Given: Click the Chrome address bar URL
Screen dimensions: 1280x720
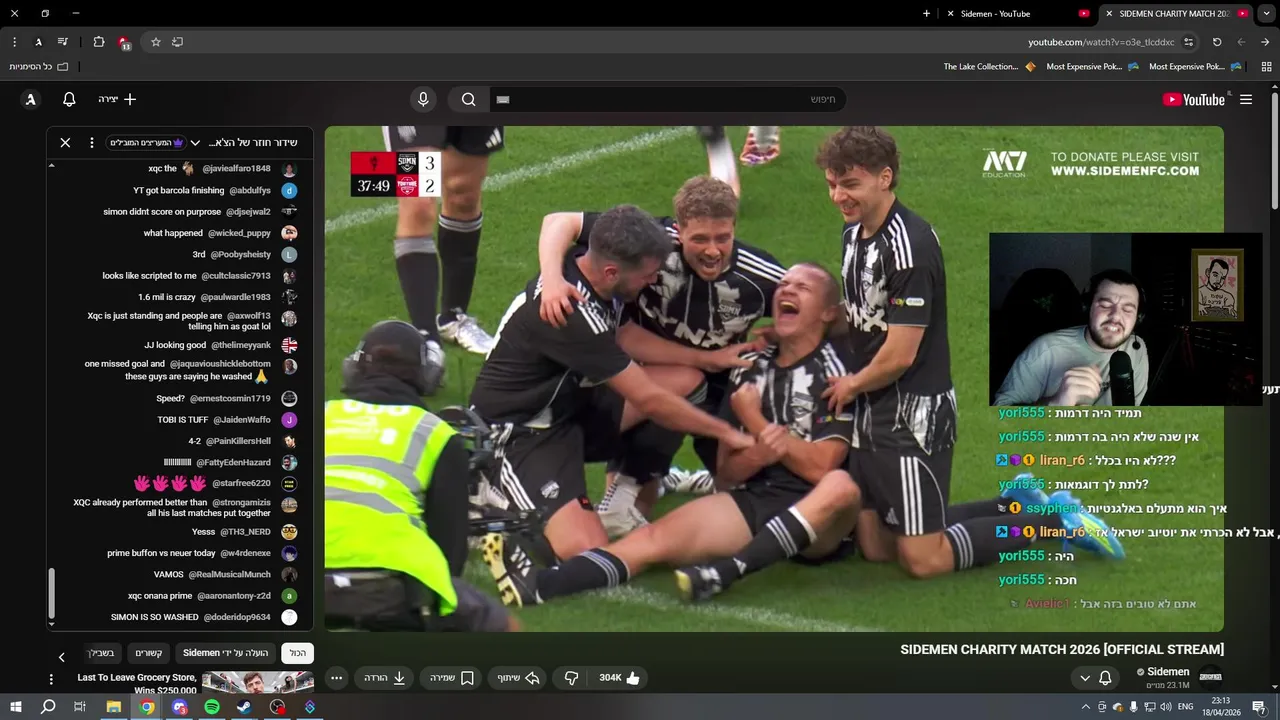Looking at the screenshot, I should tap(1100, 42).
